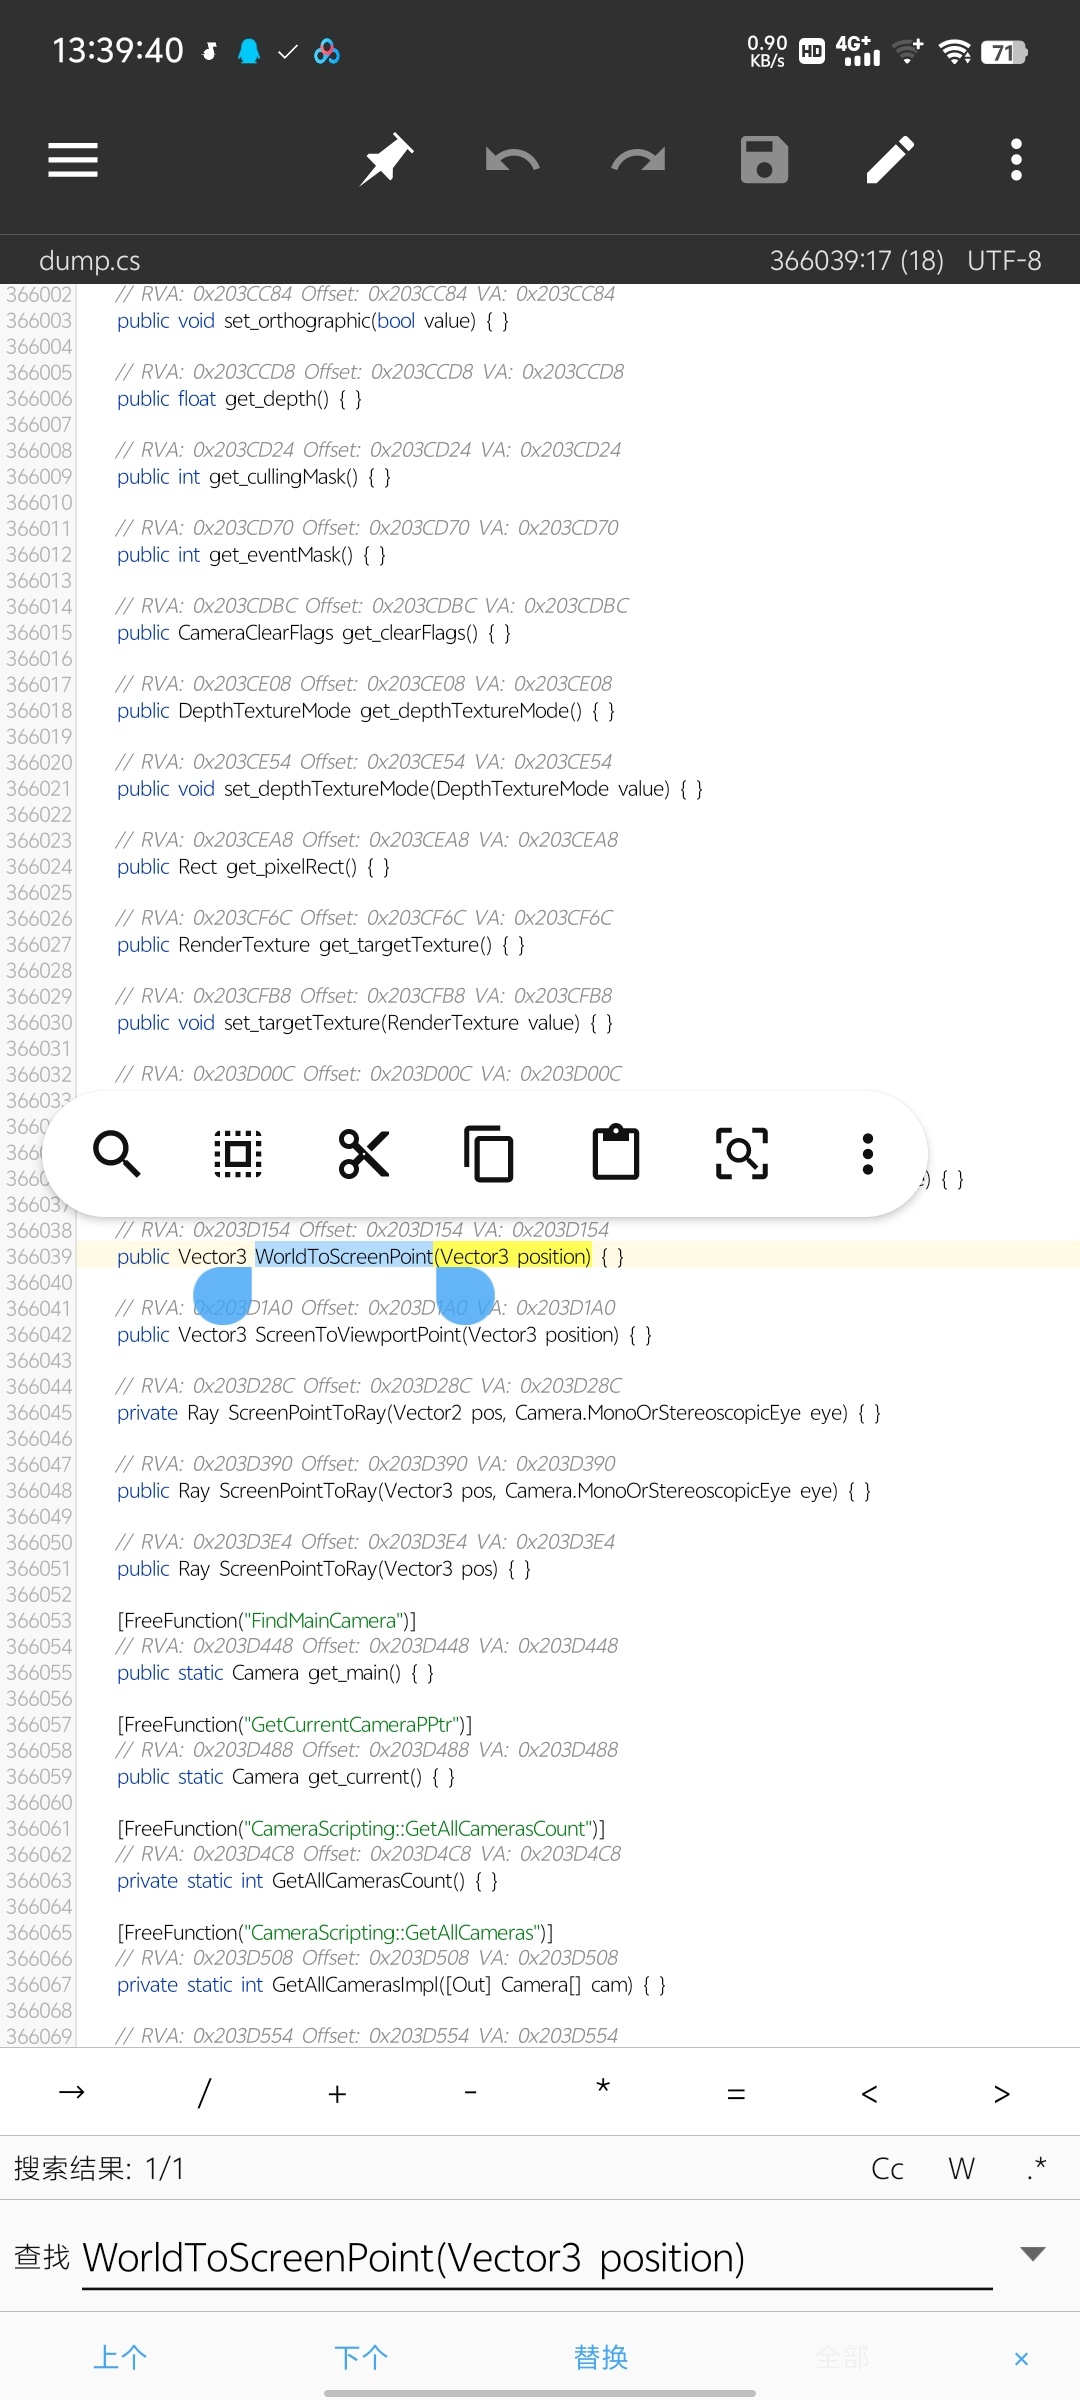This screenshot has width=1080, height=2400.
Task: Open more options in selection popup
Action: point(867,1154)
